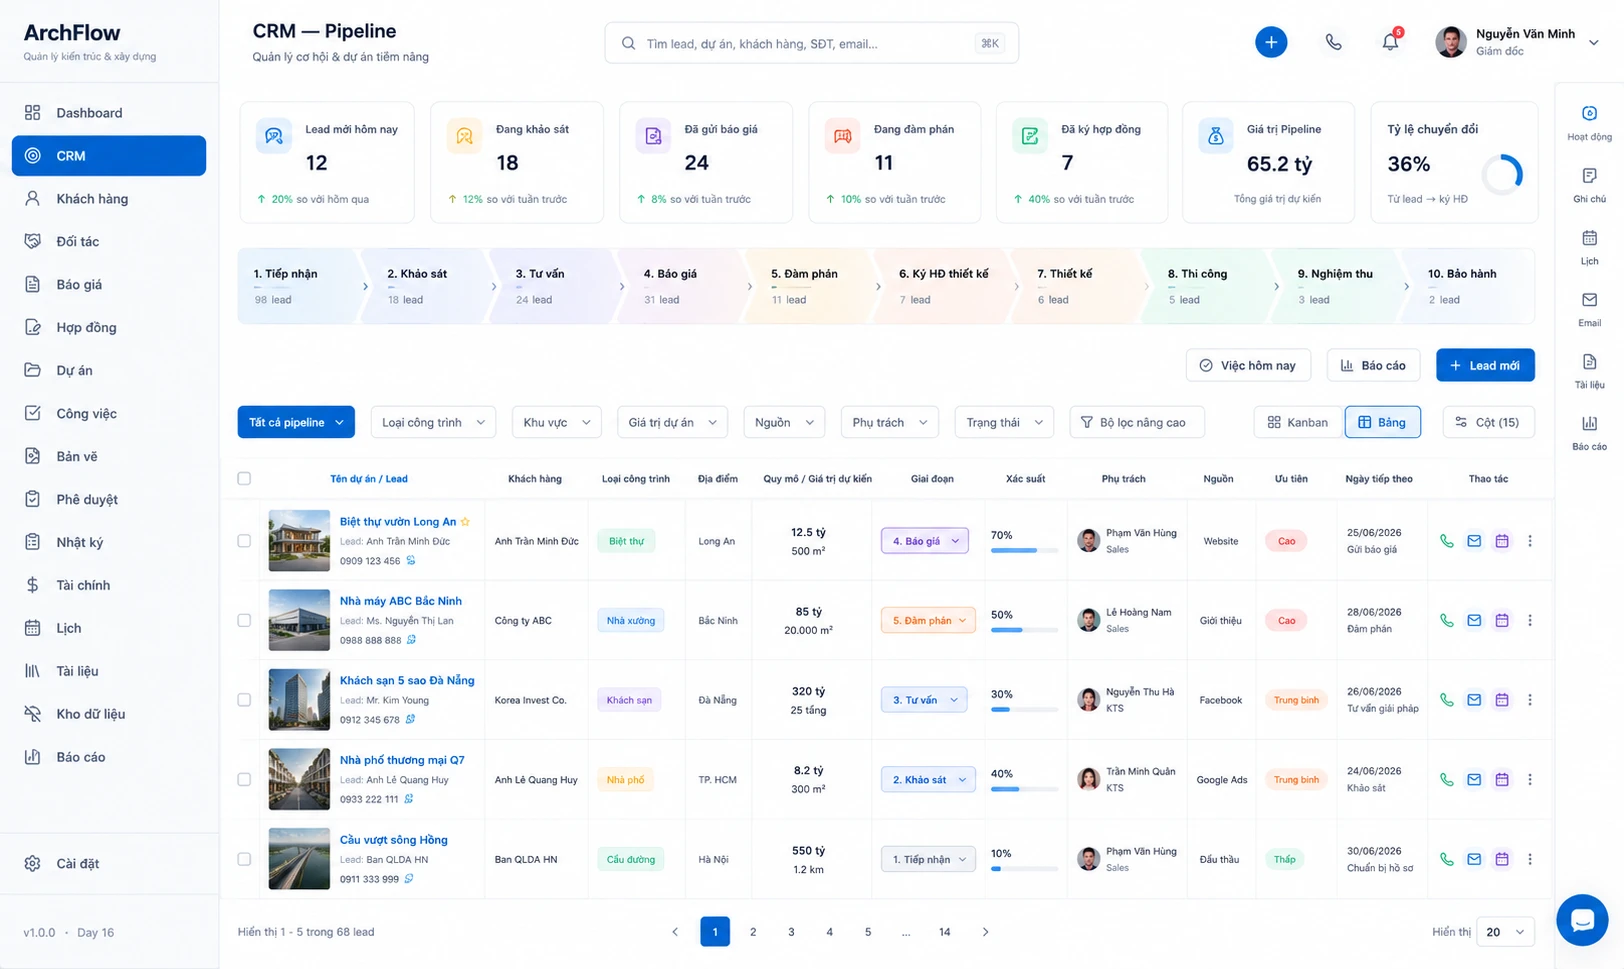Image resolution: width=1624 pixels, height=969 pixels.
Task: Focus the lead search input field
Action: coord(811,43)
